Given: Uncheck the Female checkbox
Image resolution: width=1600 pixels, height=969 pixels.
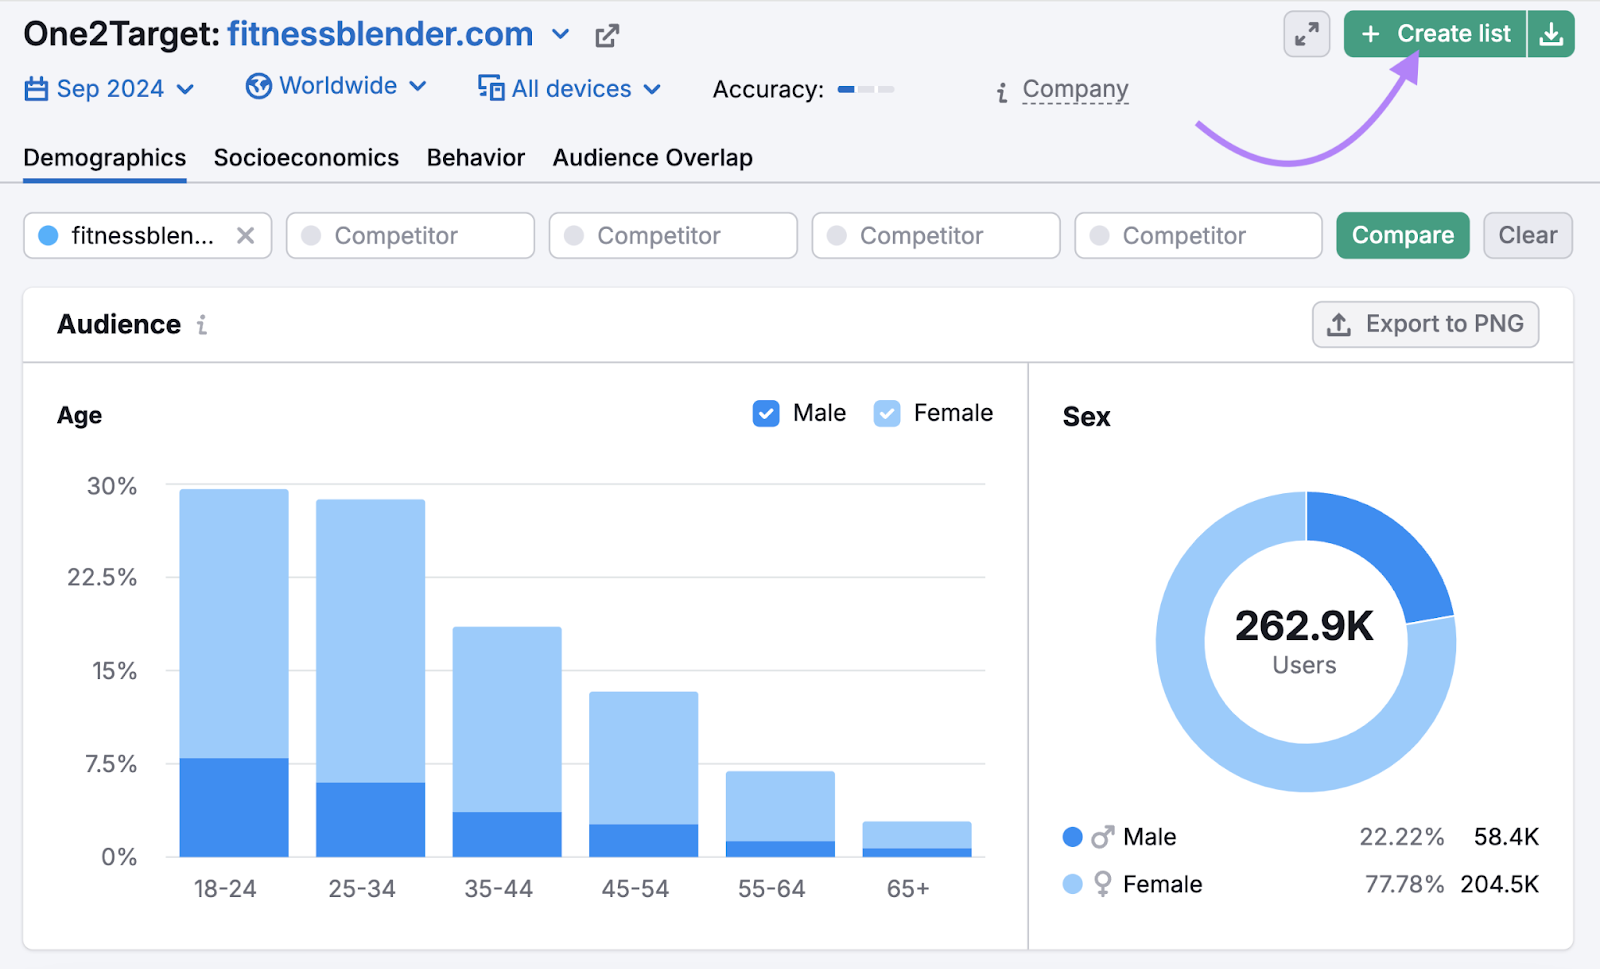Looking at the screenshot, I should coord(887,414).
